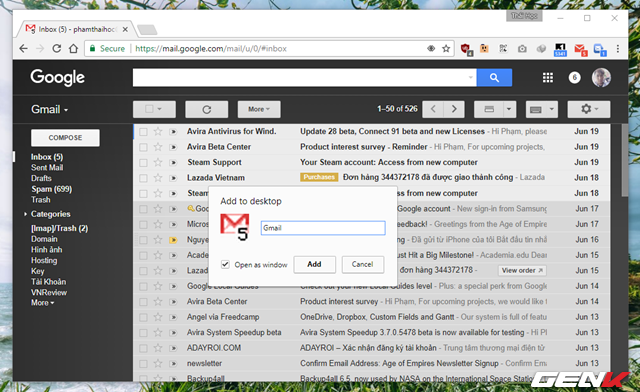Open the Inbox (5) folder

pos(47,157)
